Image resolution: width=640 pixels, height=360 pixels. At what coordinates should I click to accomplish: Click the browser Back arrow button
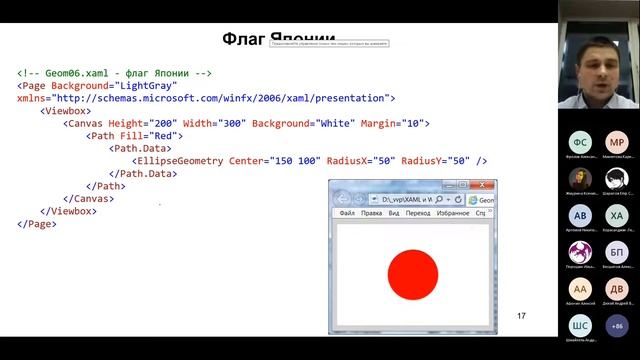[342, 199]
